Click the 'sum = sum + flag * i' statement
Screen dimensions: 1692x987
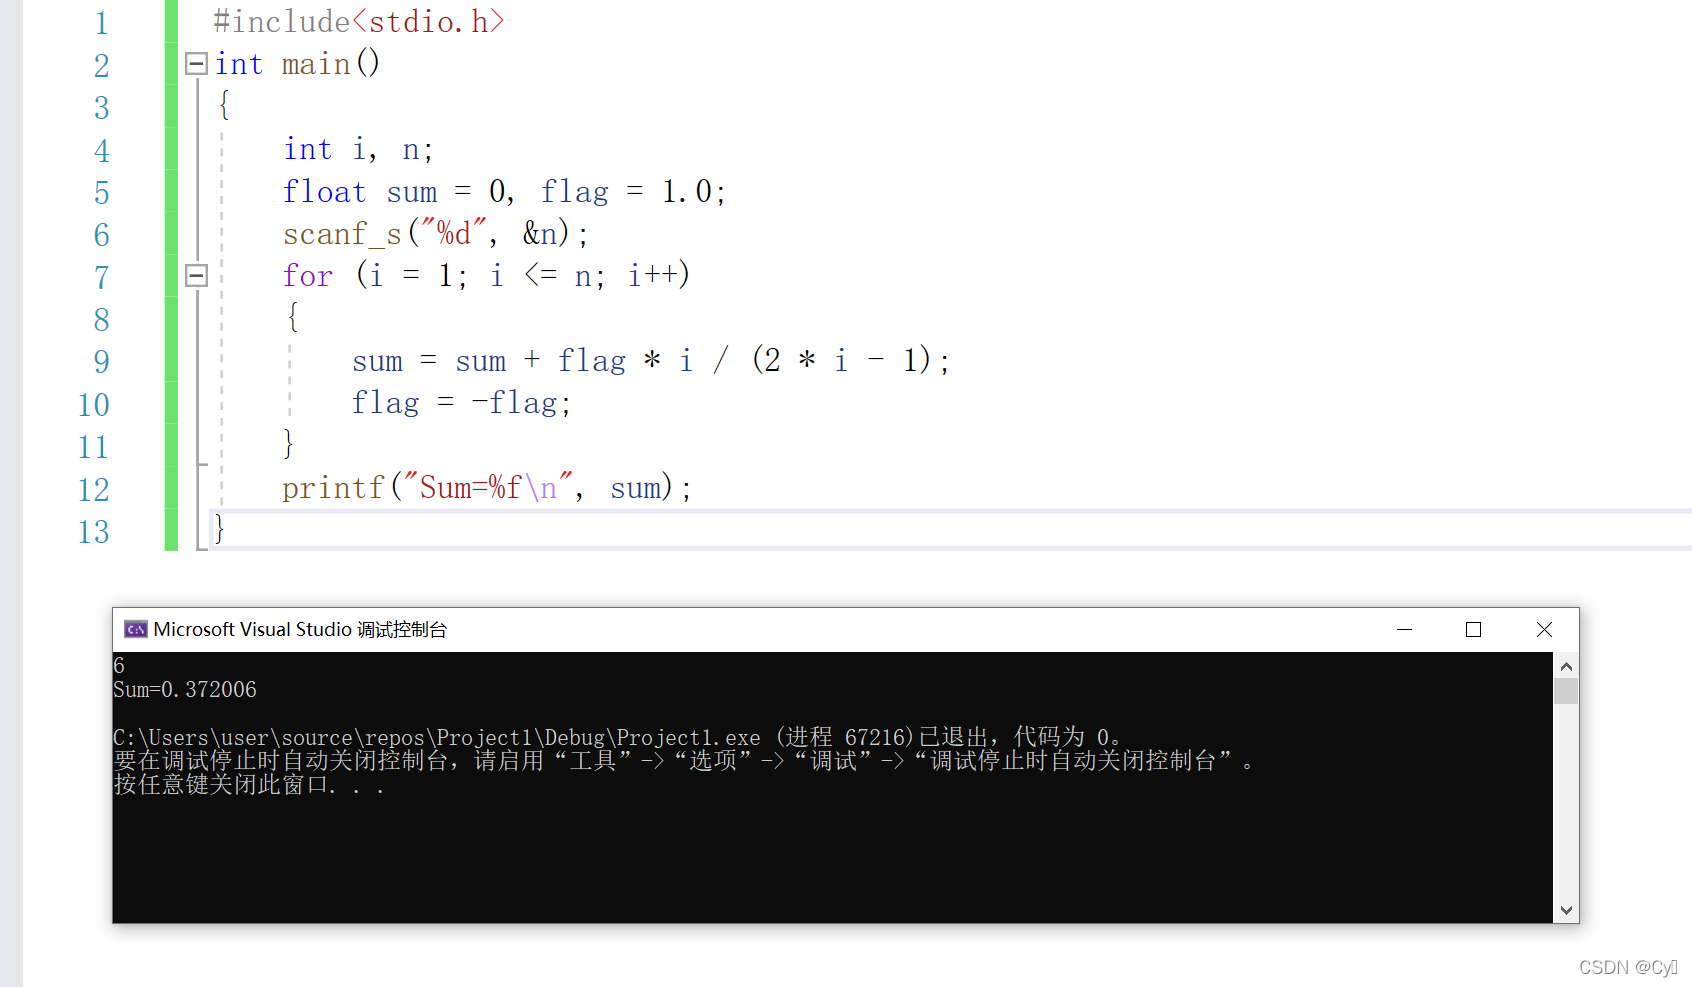point(650,360)
